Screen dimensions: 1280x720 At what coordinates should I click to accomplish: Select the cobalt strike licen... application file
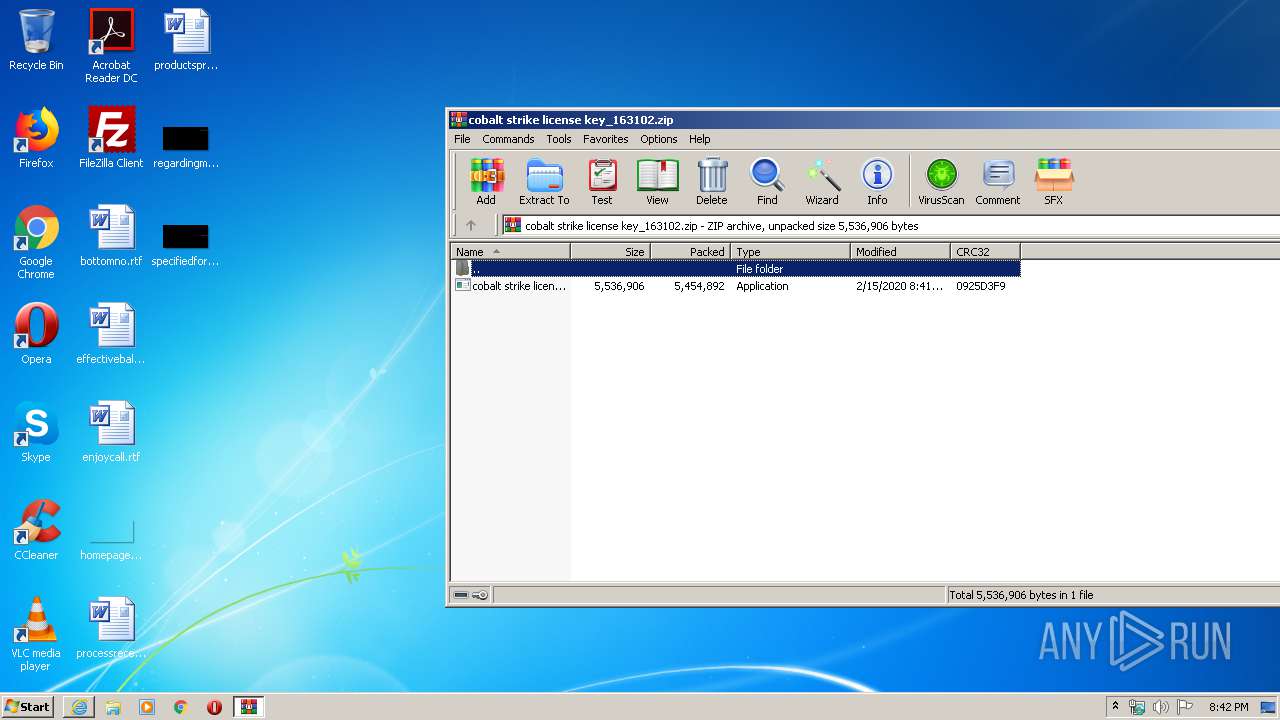(x=511, y=286)
